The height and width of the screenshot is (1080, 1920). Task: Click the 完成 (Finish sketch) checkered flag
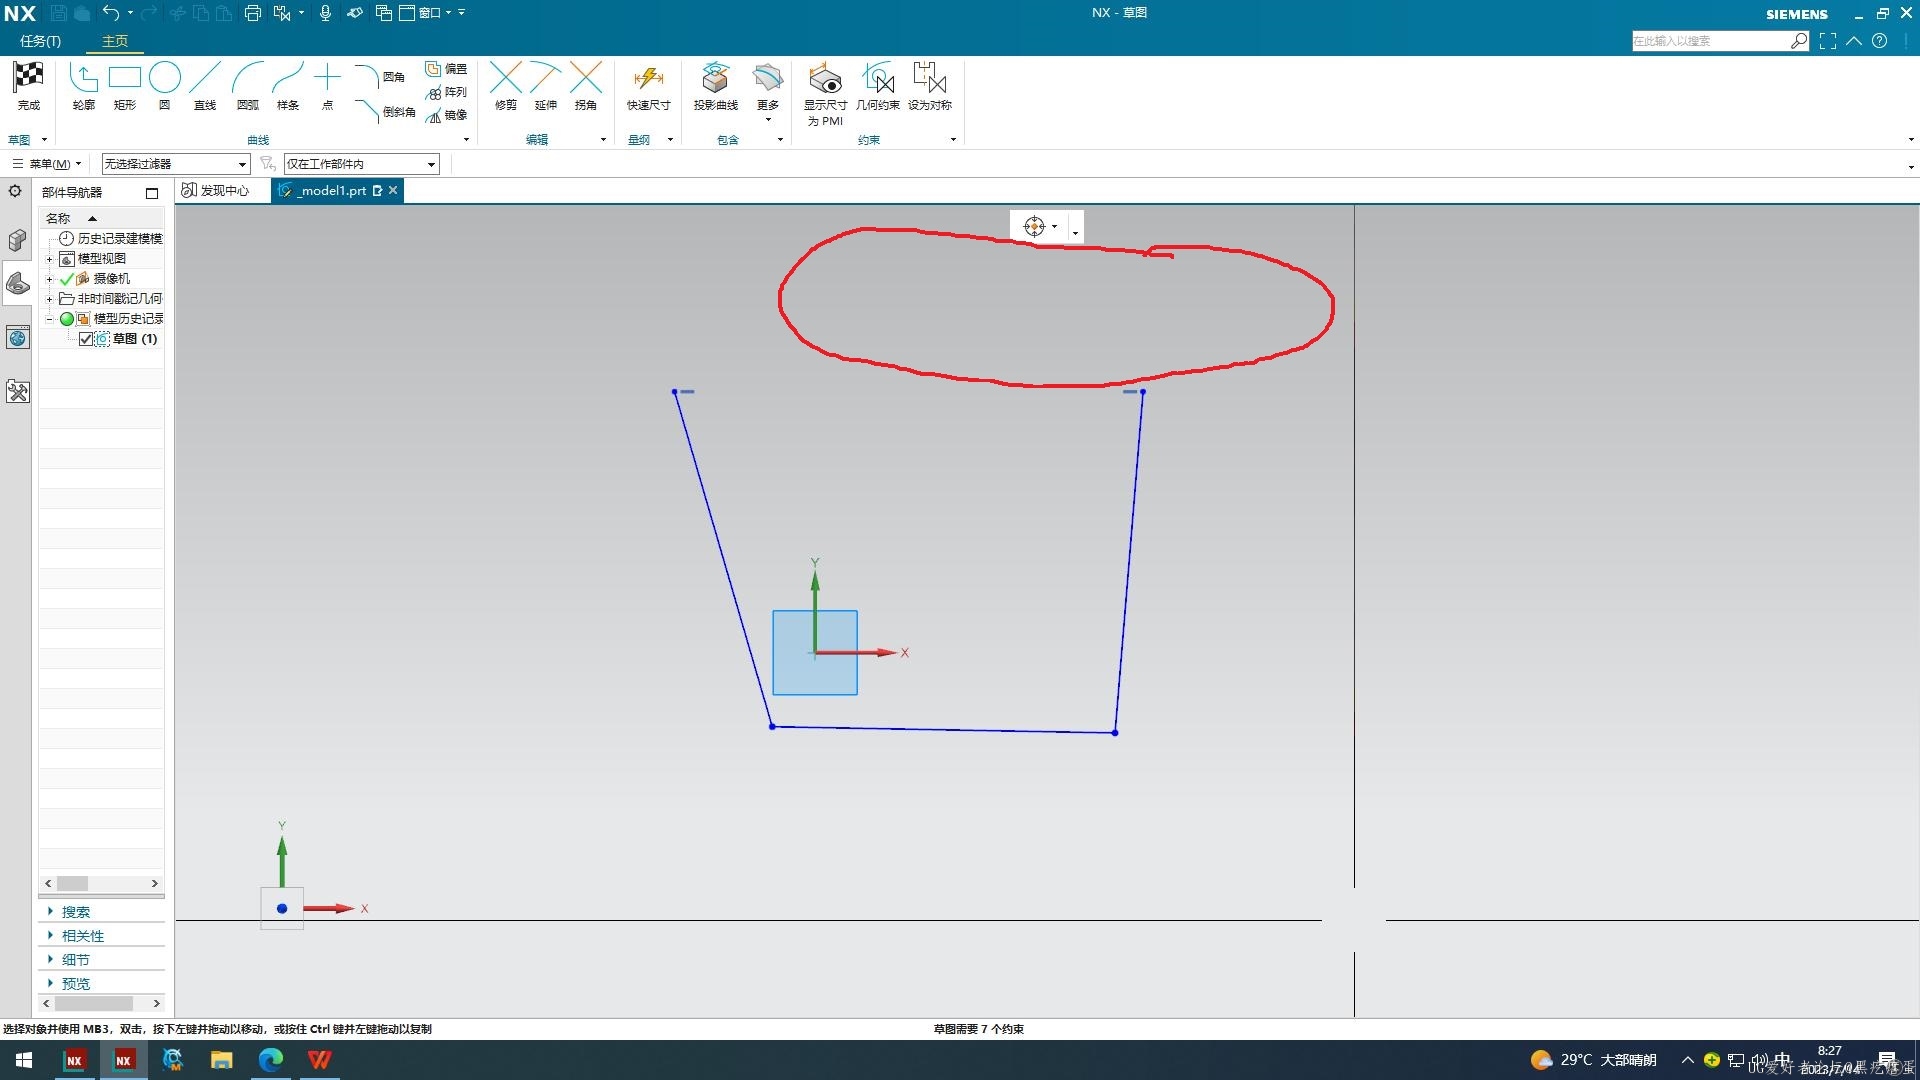[x=28, y=86]
